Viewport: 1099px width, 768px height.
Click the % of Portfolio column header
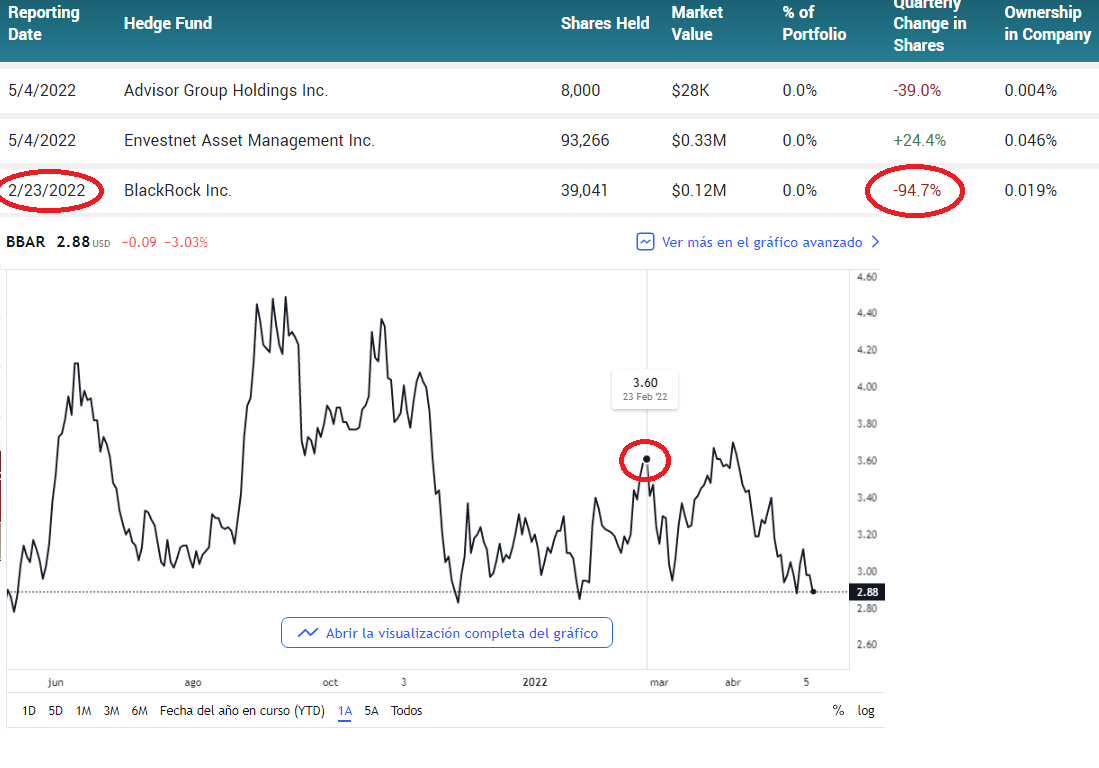[814, 23]
